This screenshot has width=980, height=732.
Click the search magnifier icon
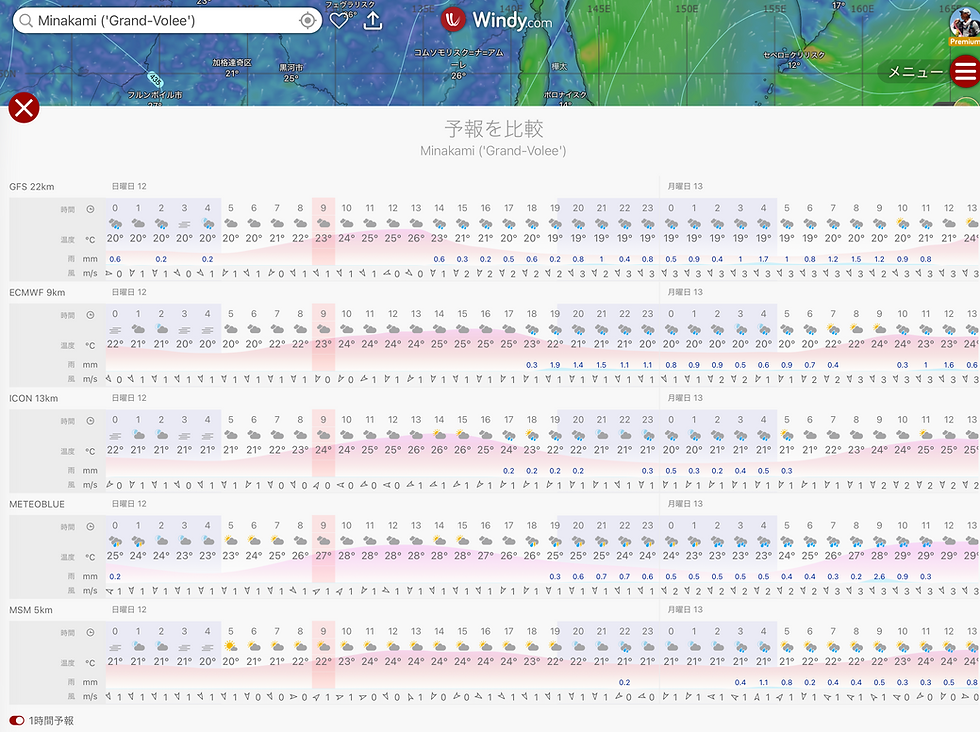26,21
